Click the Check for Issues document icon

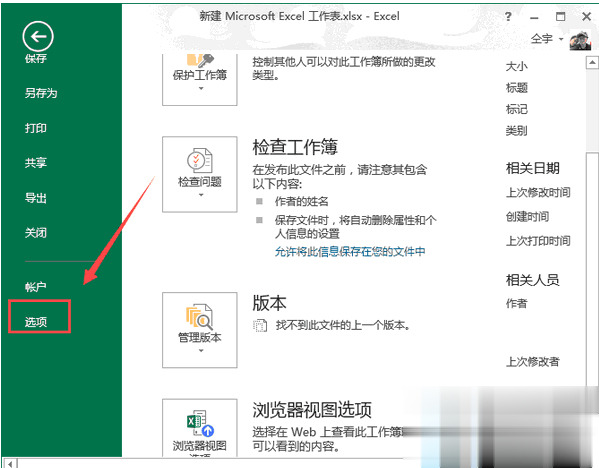199,160
